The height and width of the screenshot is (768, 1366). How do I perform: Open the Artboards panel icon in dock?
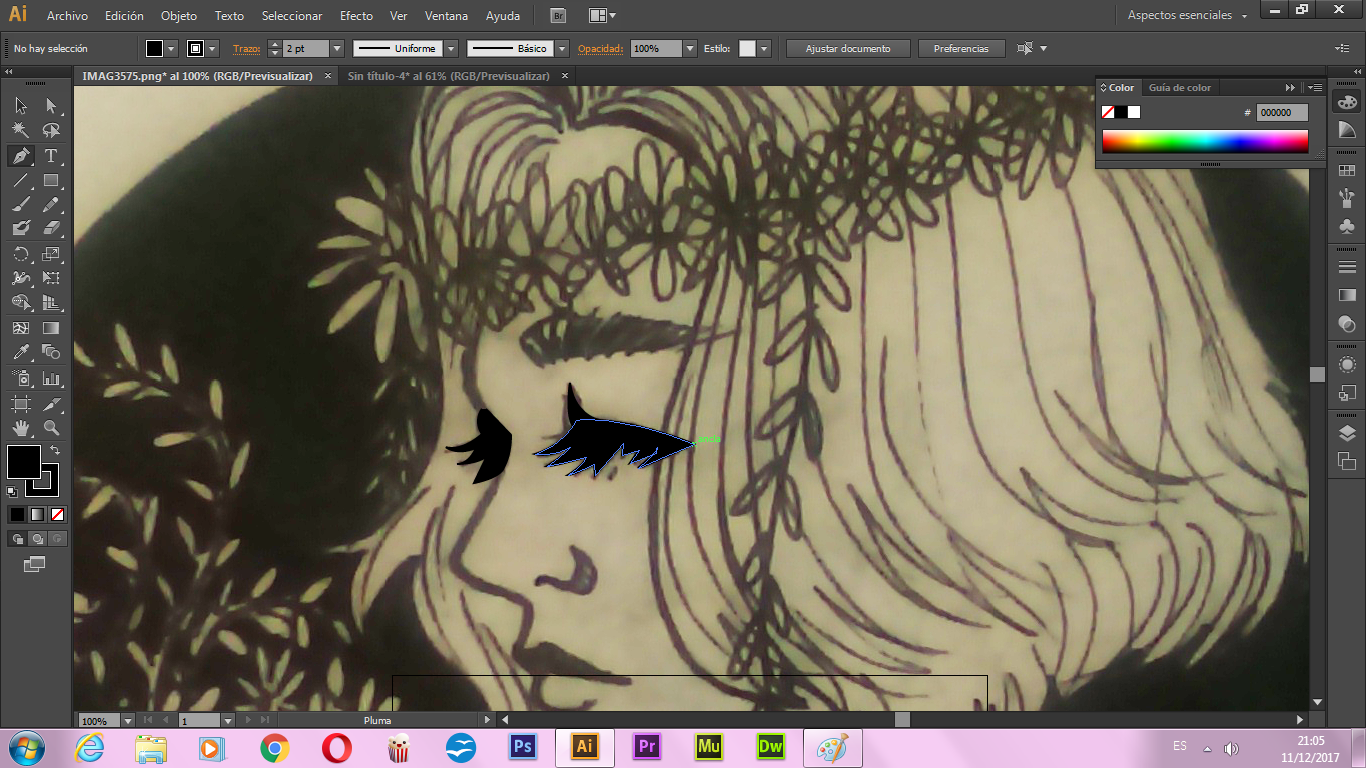(x=1346, y=461)
